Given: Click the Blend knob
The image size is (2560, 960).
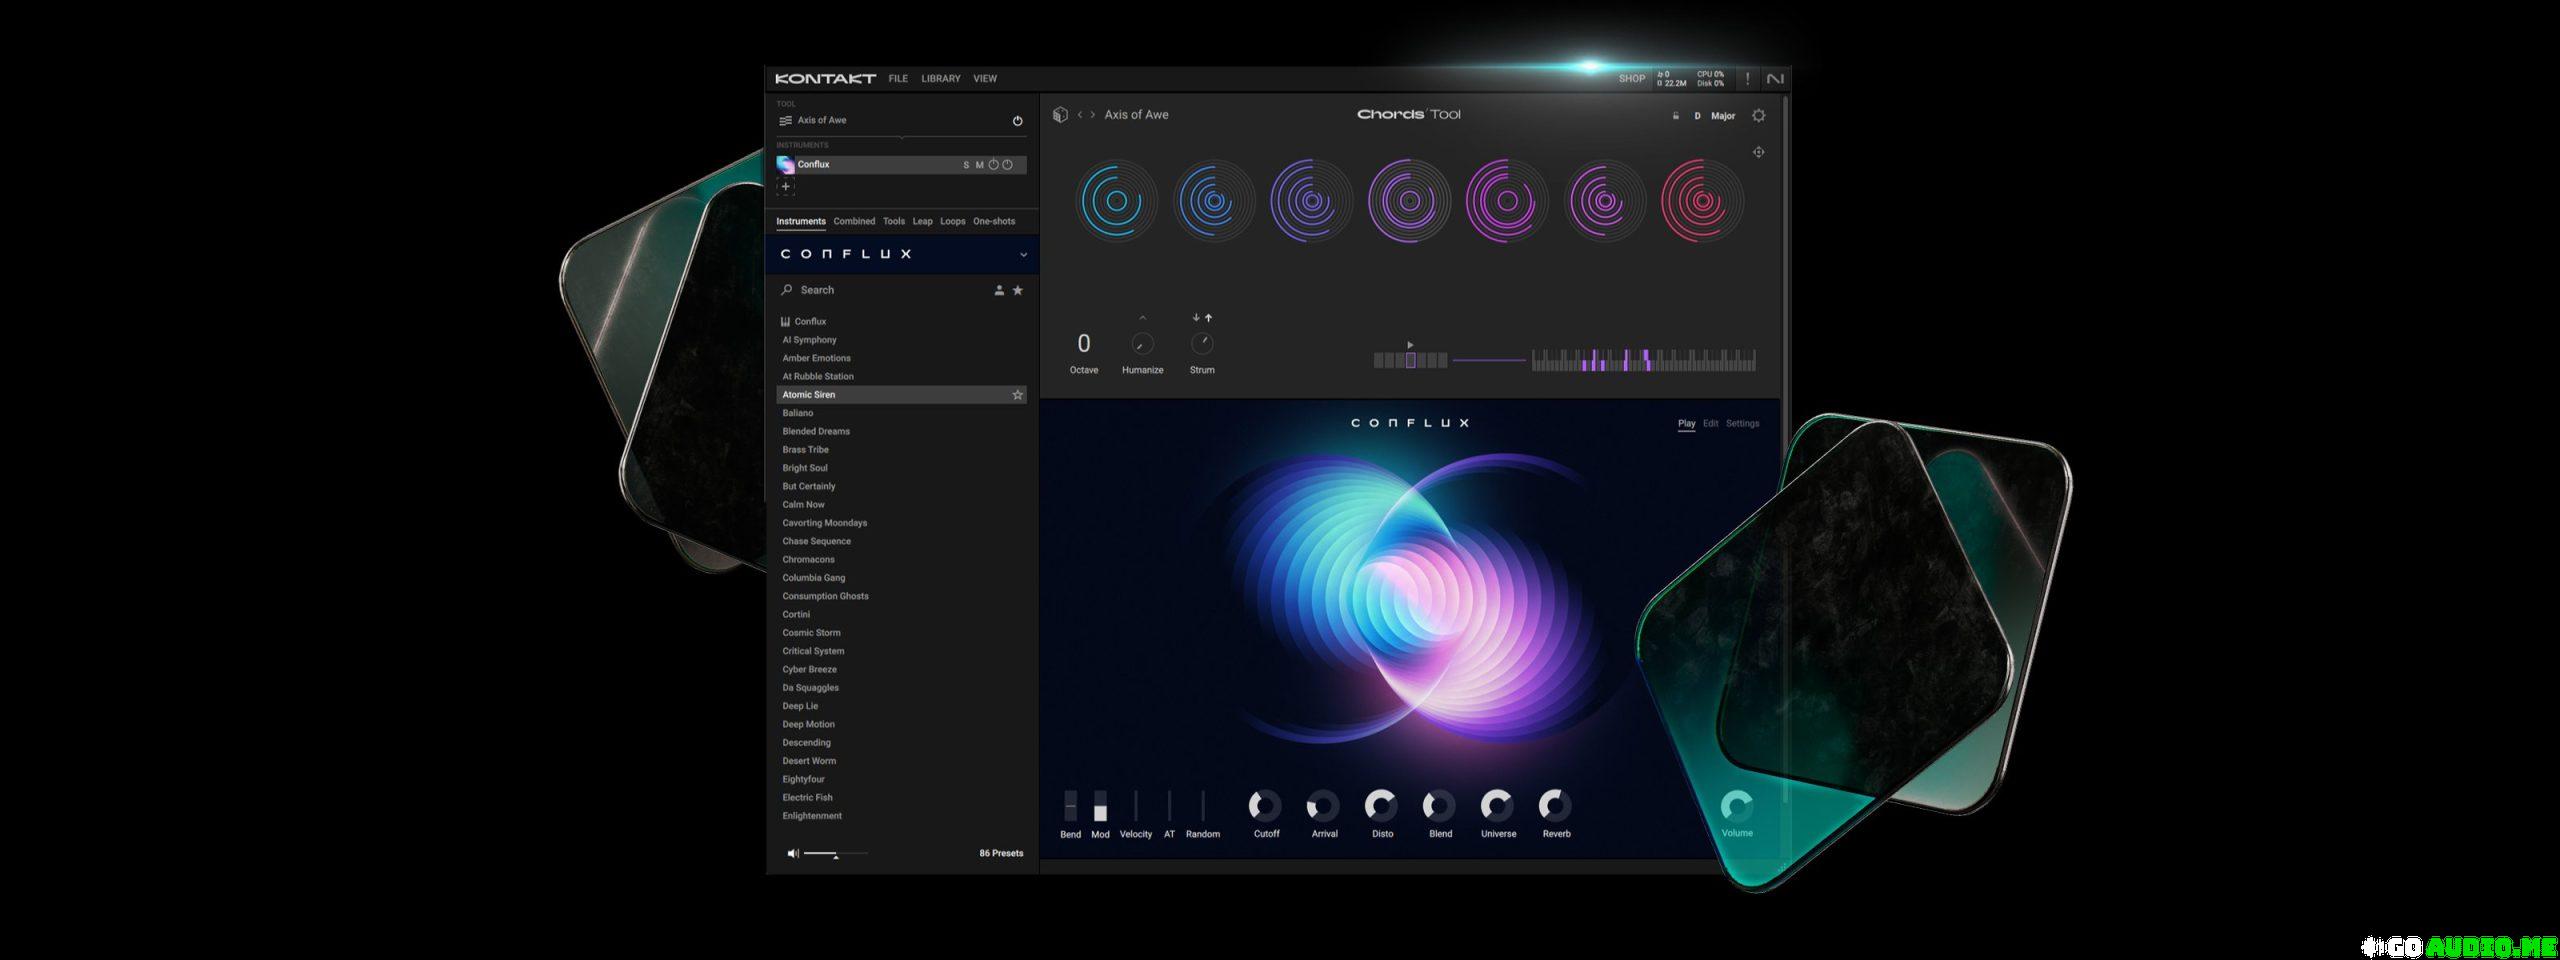Looking at the screenshot, I should [x=1439, y=805].
